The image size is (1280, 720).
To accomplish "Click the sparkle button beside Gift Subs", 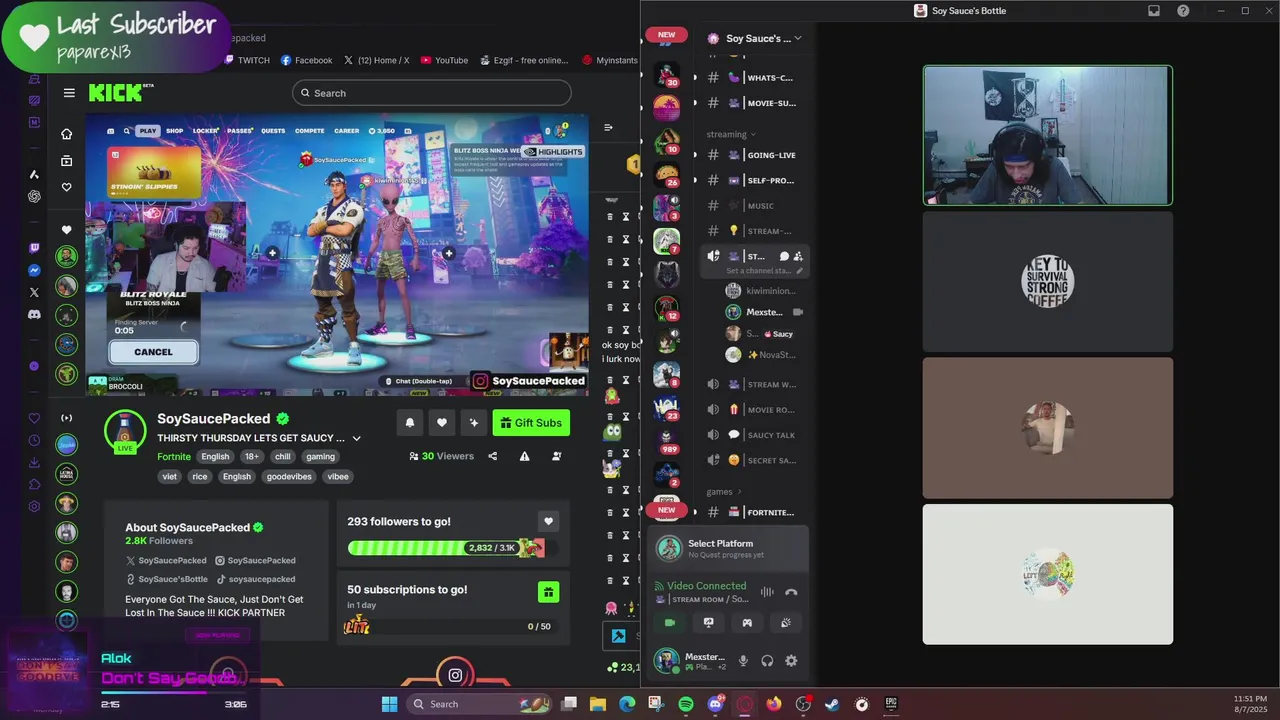I will (474, 423).
